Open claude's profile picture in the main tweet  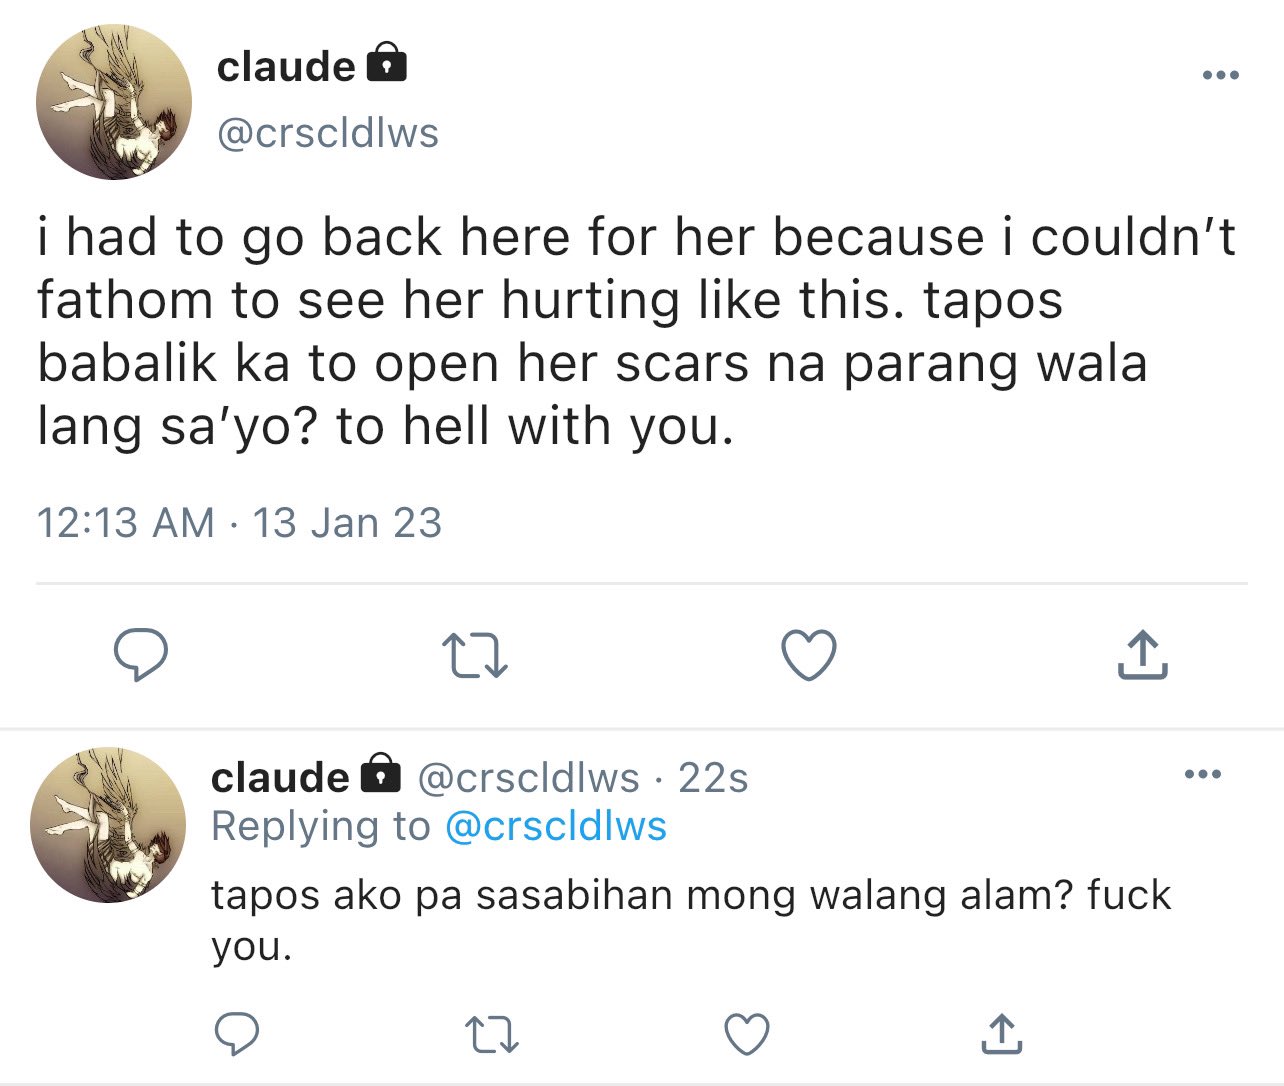[x=114, y=102]
